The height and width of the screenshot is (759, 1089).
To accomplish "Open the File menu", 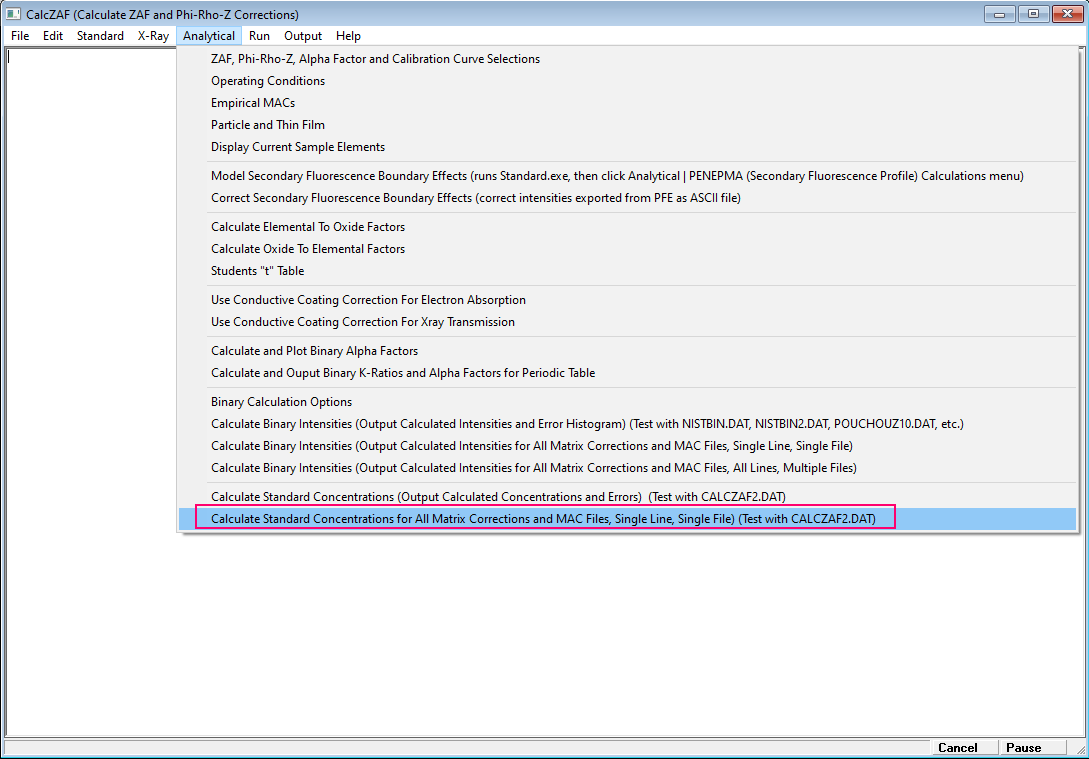I will pos(20,36).
